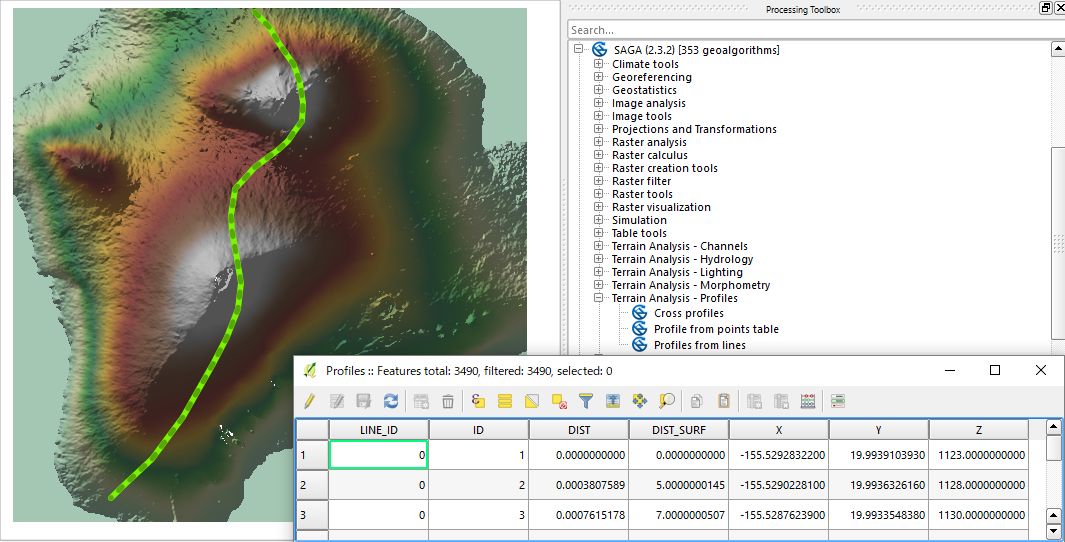This screenshot has height=542, width=1065.
Task: Select the Raster filter item
Action: tap(641, 181)
